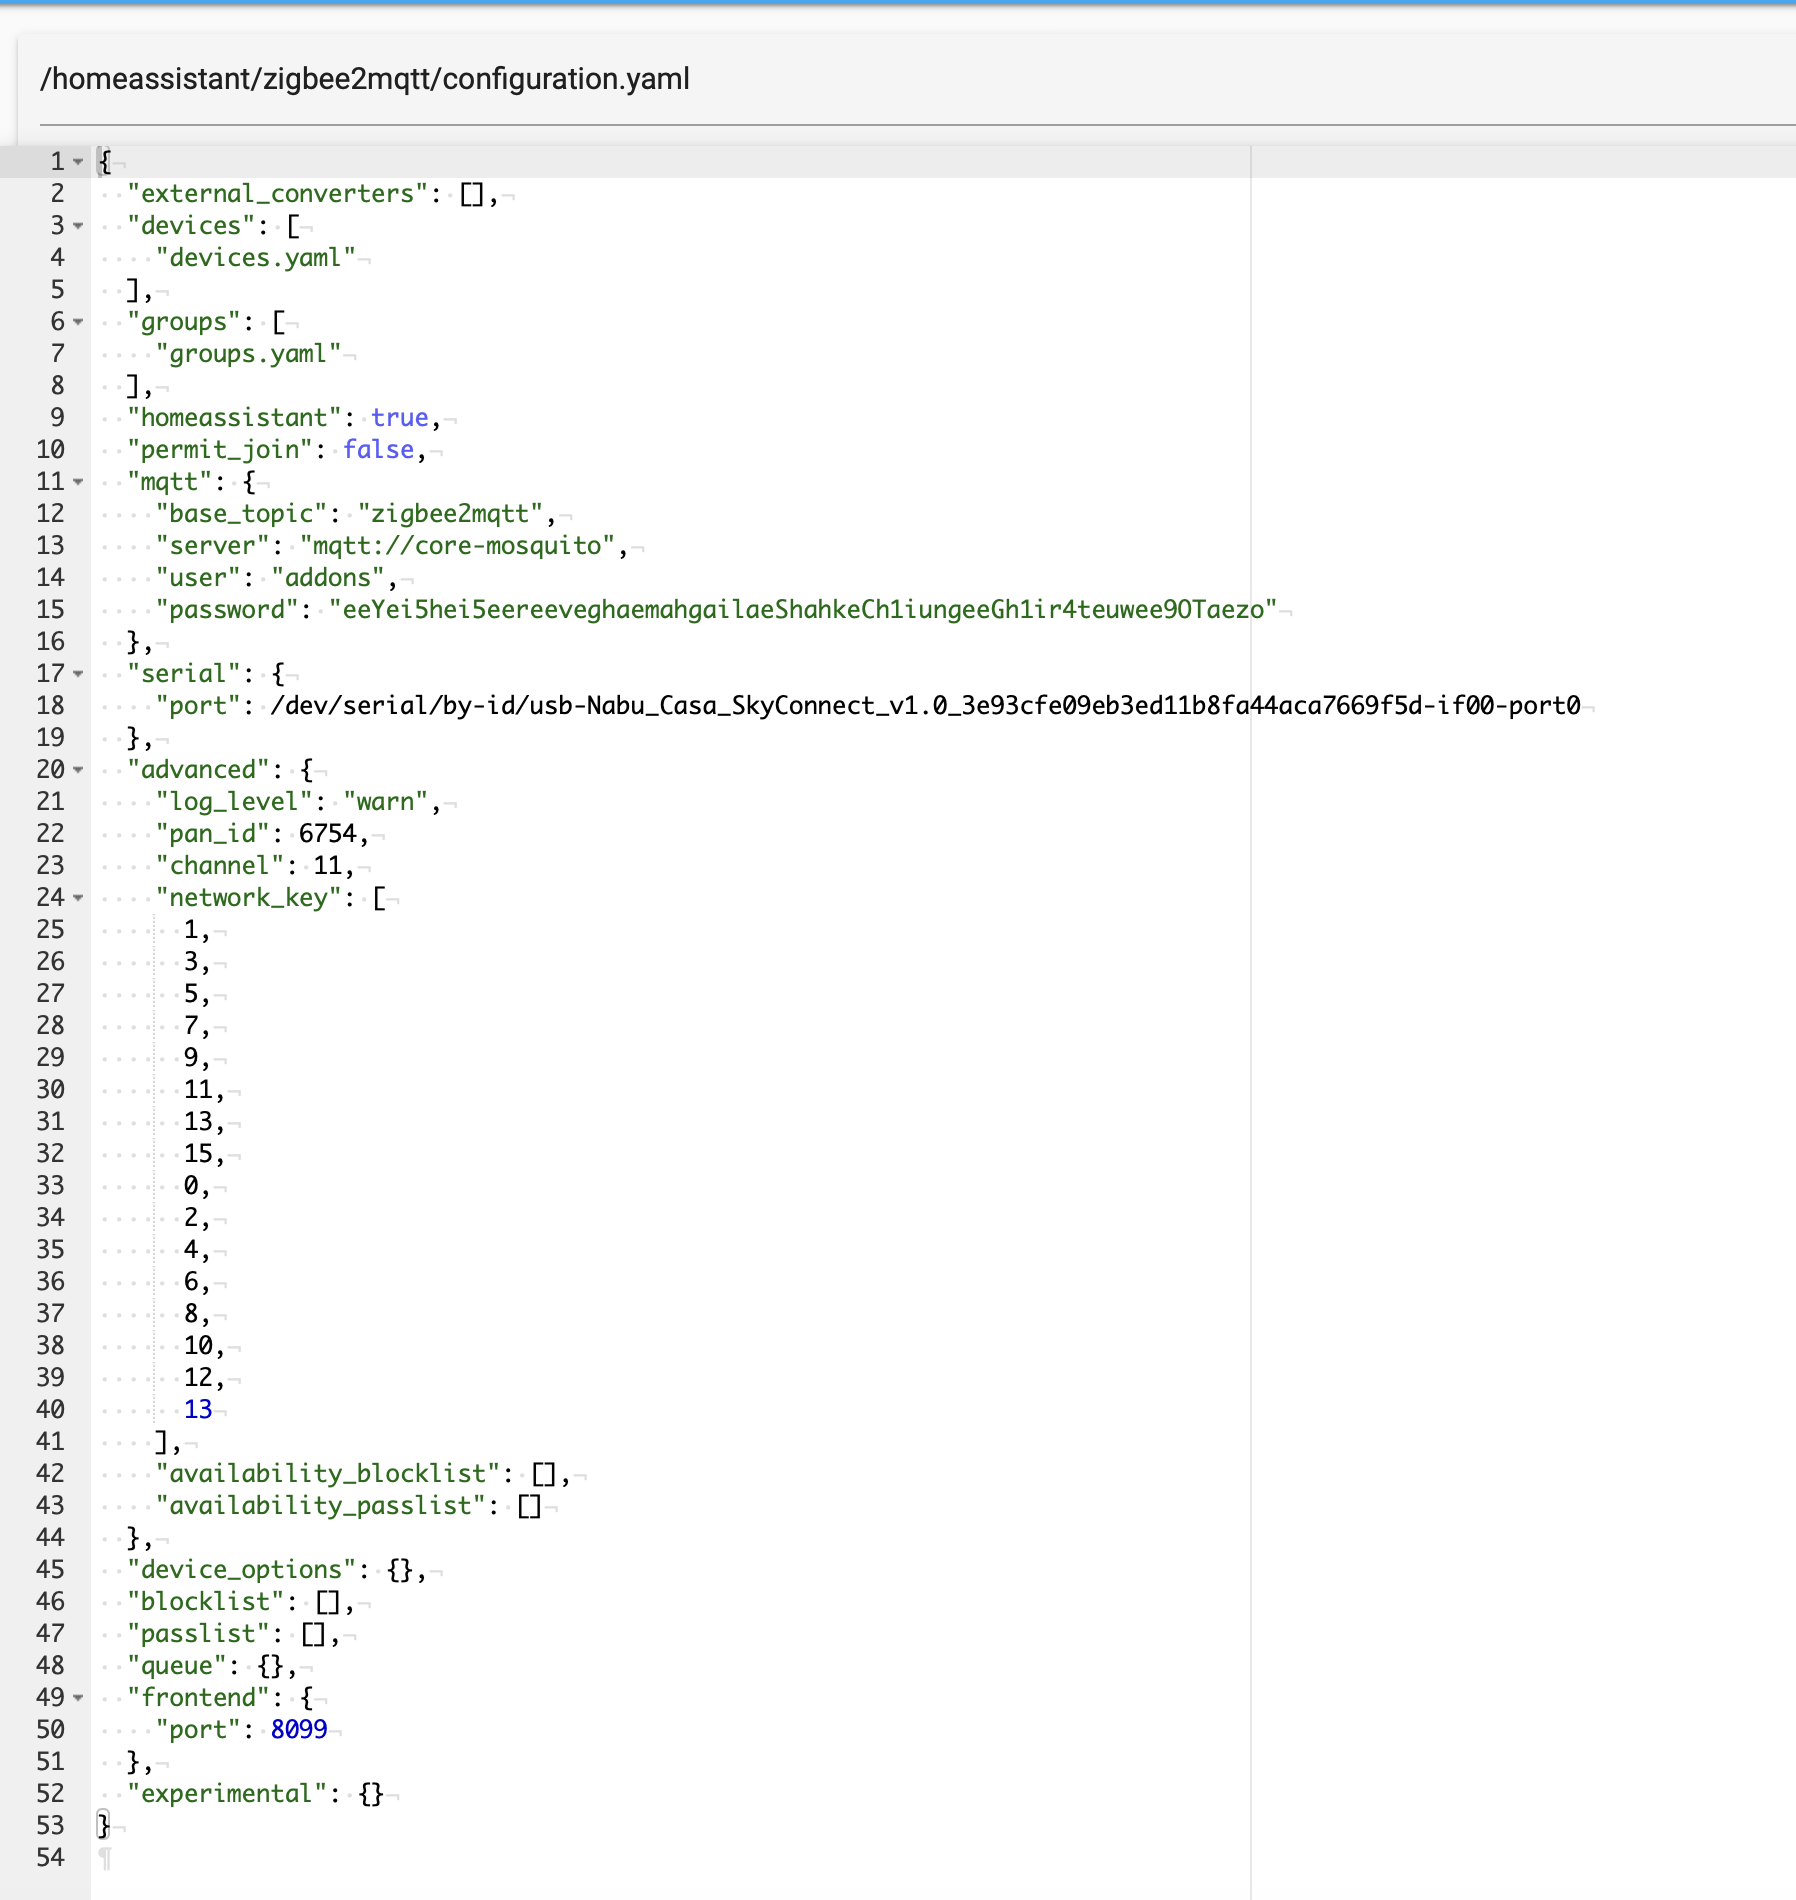
Task: Click the serial port device path
Action: click(x=925, y=706)
